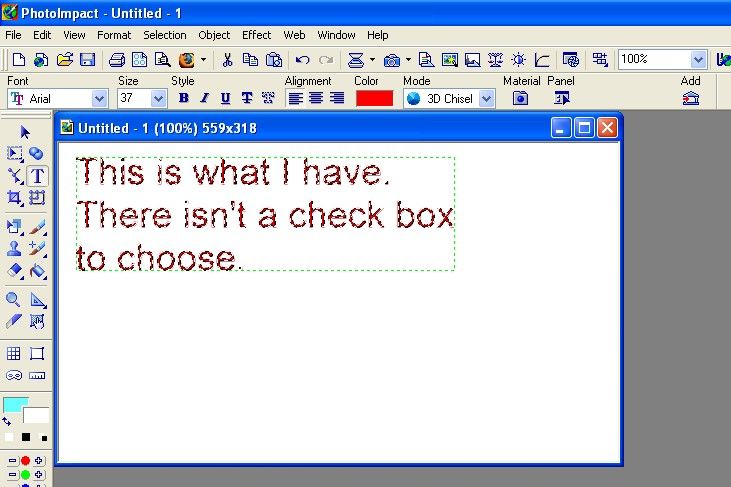This screenshot has width=731, height=487.
Task: Save the document with the floppy disk icon
Action: click(88, 60)
